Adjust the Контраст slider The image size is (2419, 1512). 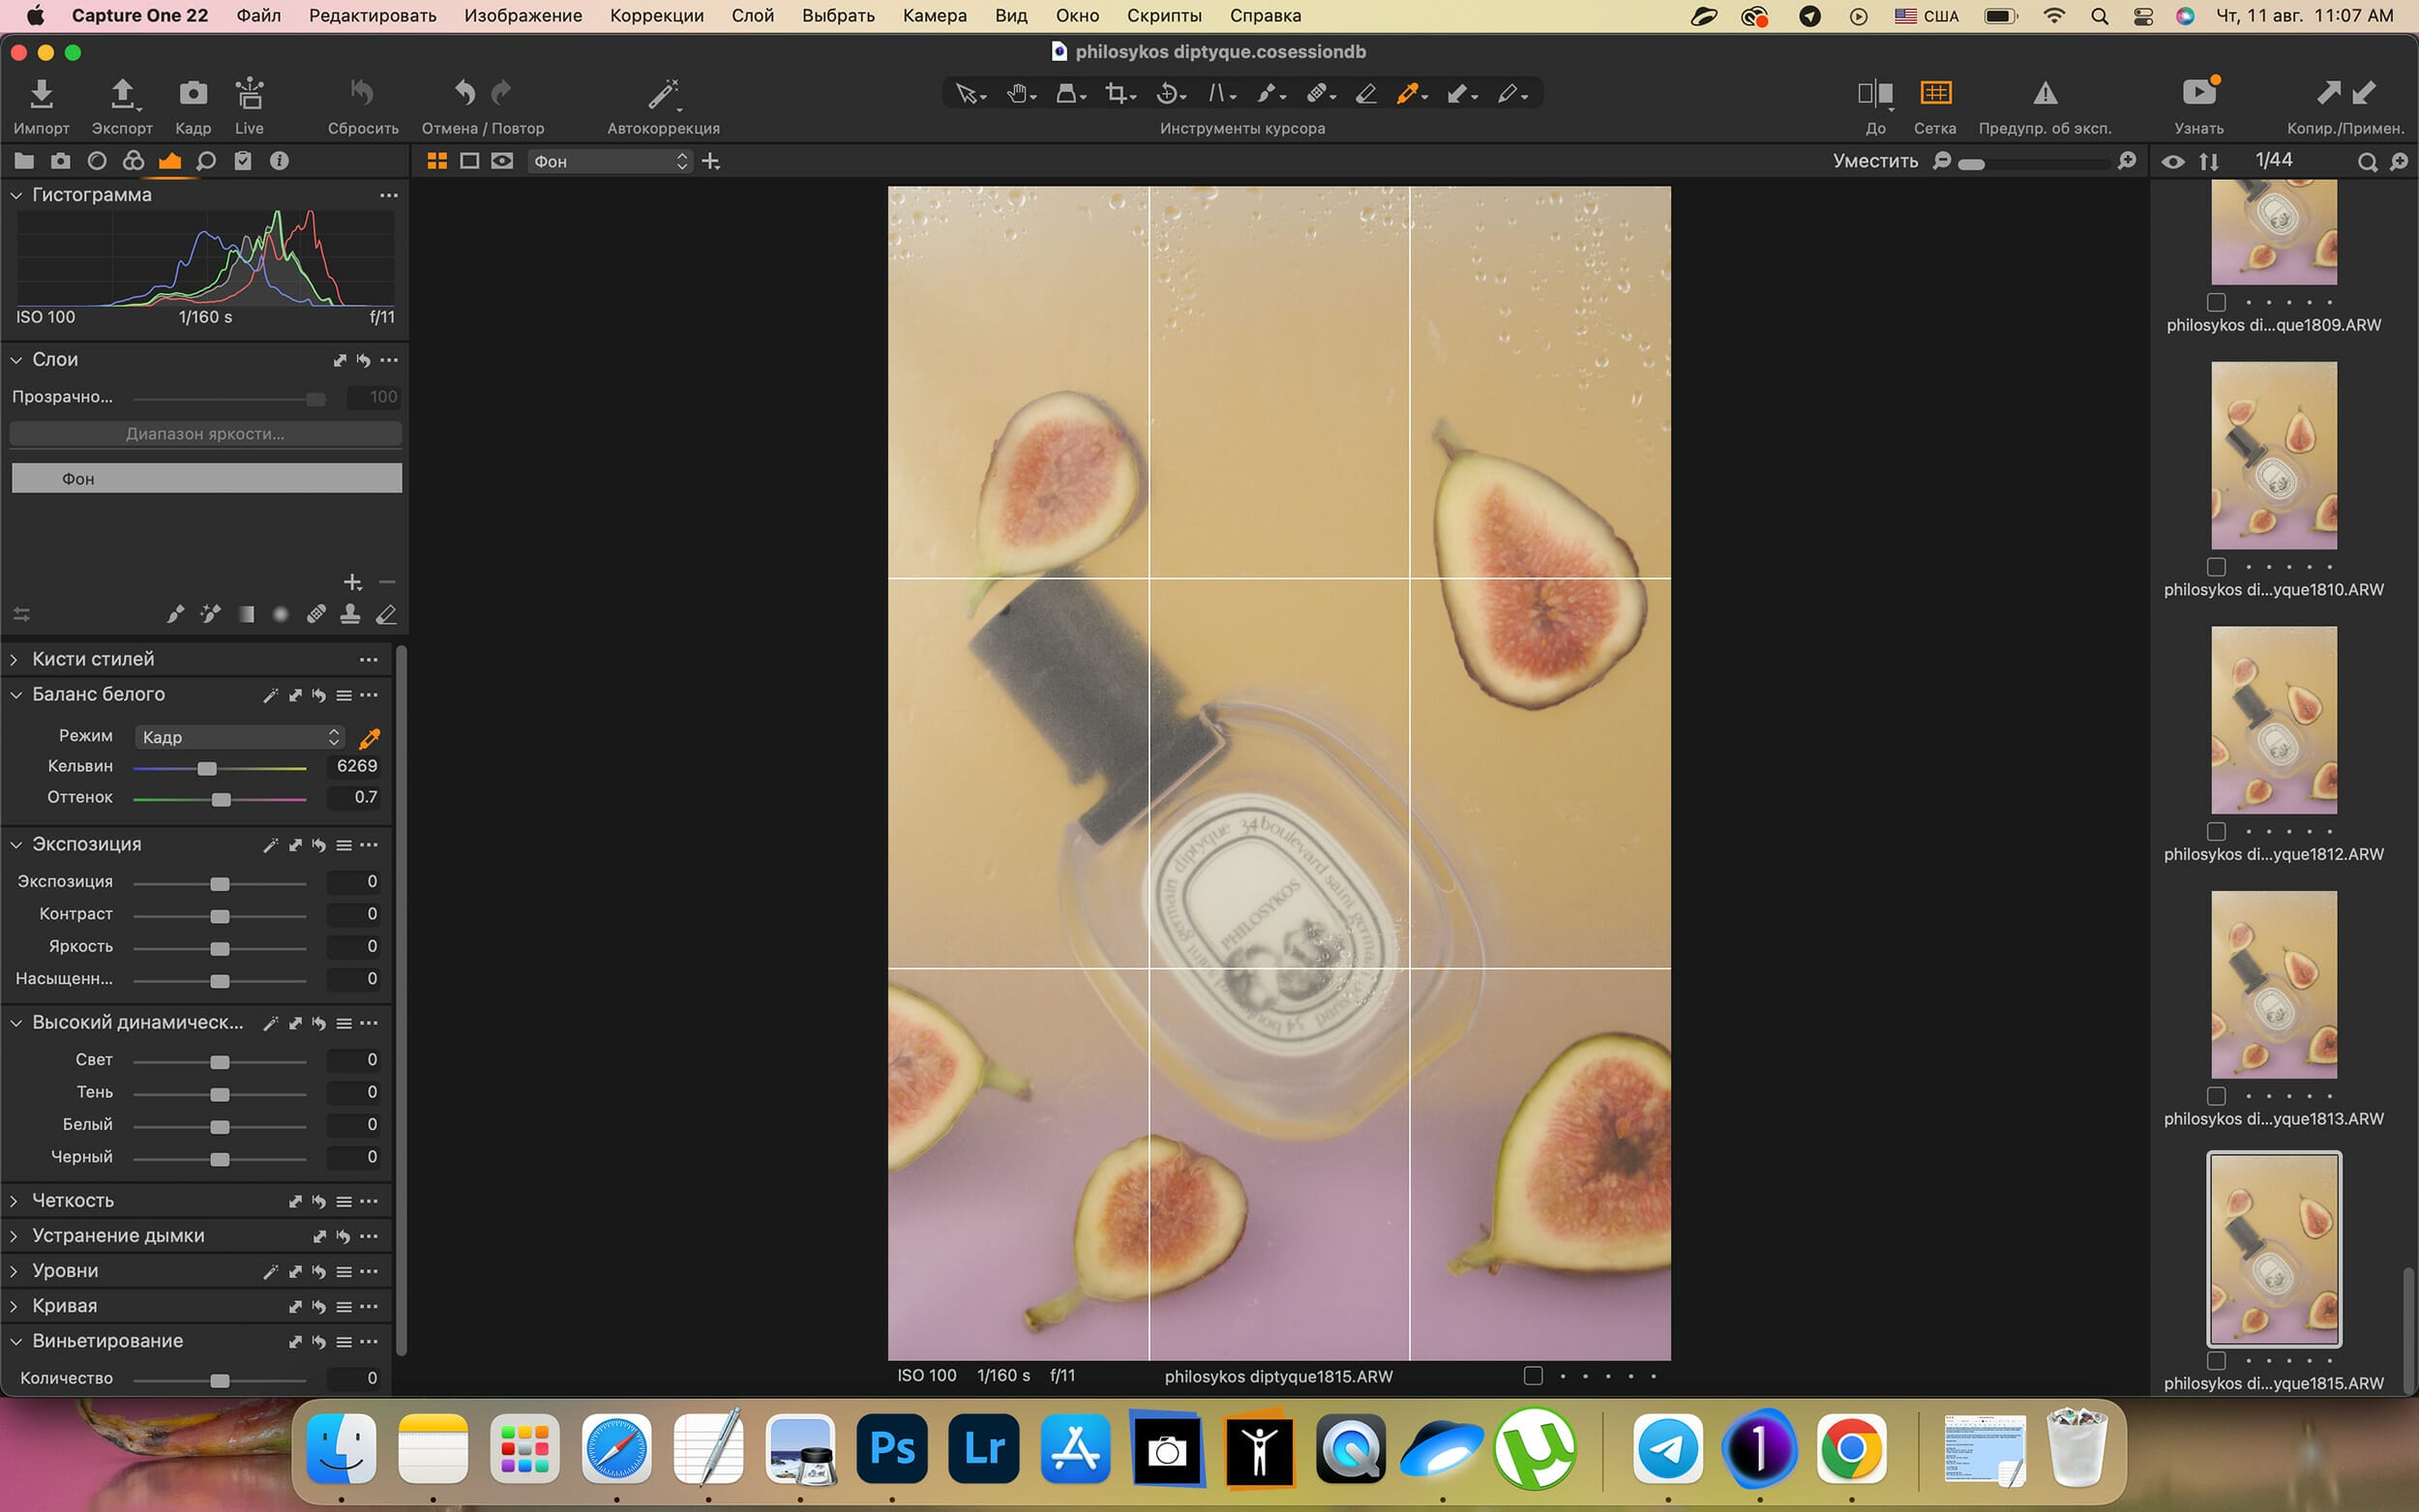[x=220, y=916]
